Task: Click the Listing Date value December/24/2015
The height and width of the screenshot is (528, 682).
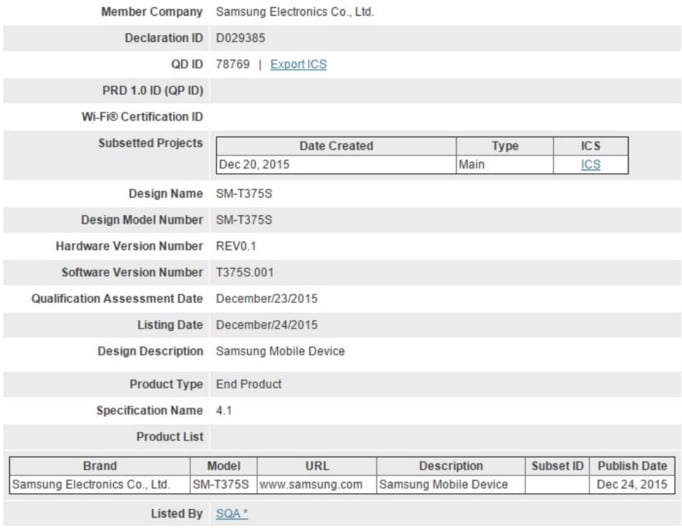Action: tap(267, 325)
